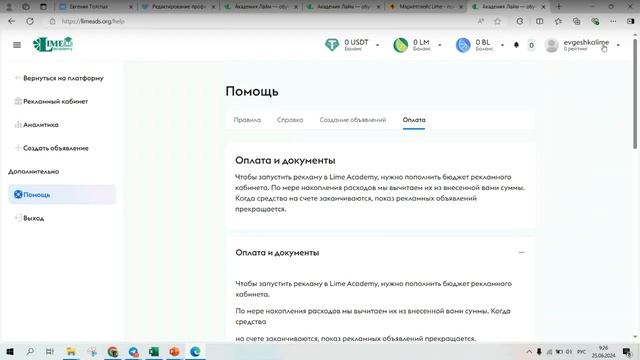Click the volume icon in system tray
The height and width of the screenshot is (360, 640).
[569, 351]
